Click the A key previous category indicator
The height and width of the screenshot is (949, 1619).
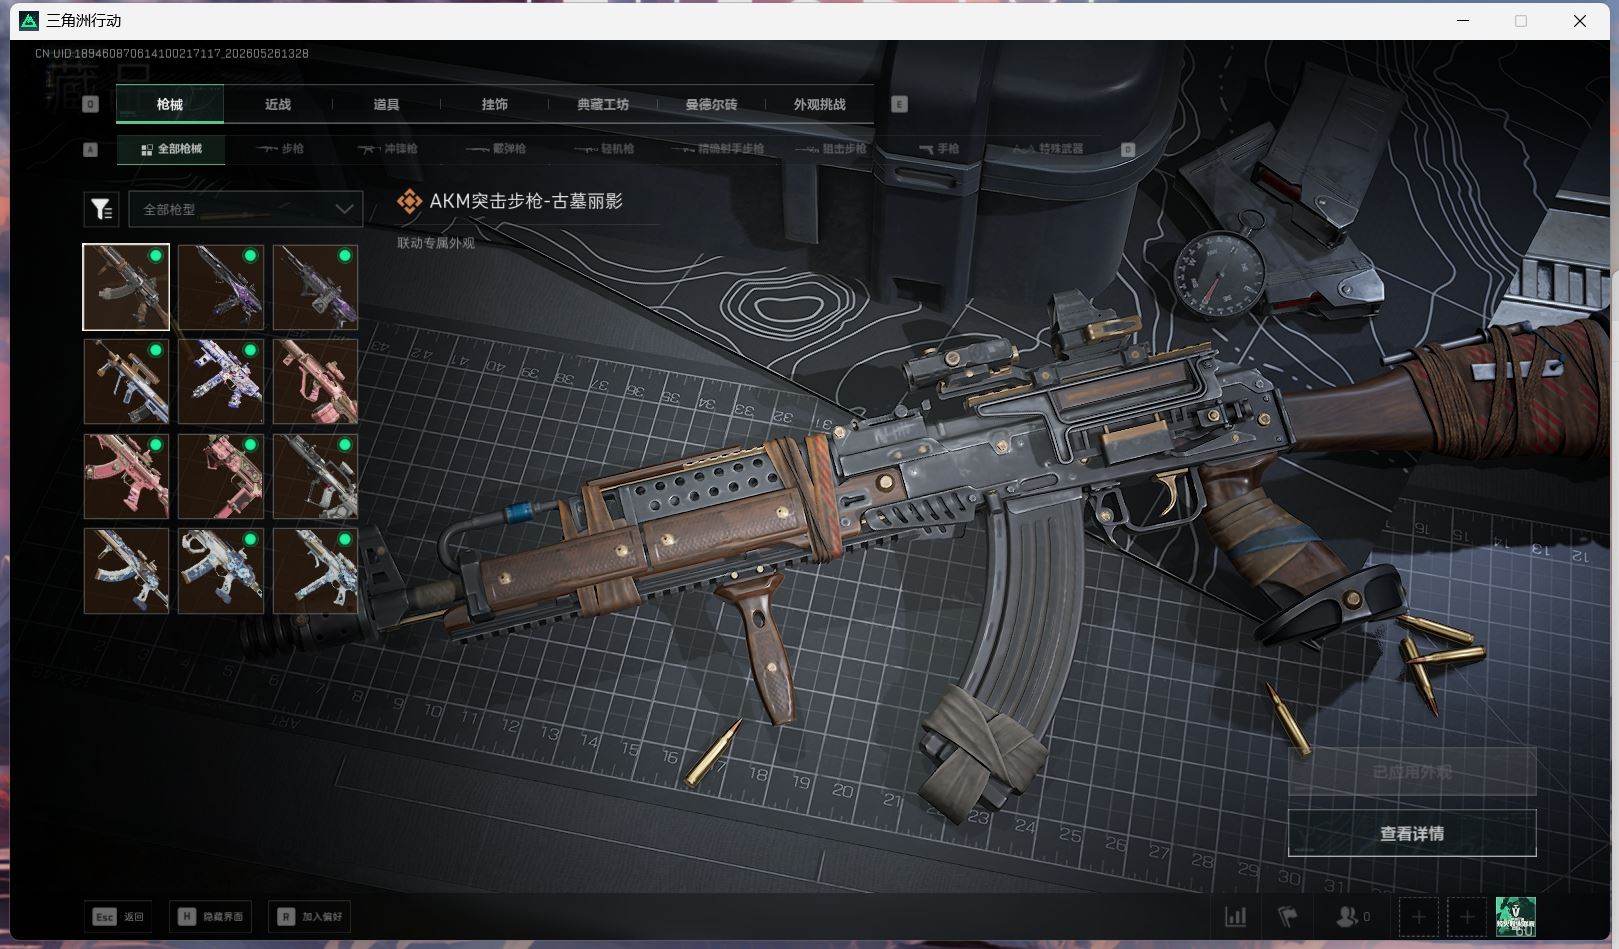tap(90, 149)
